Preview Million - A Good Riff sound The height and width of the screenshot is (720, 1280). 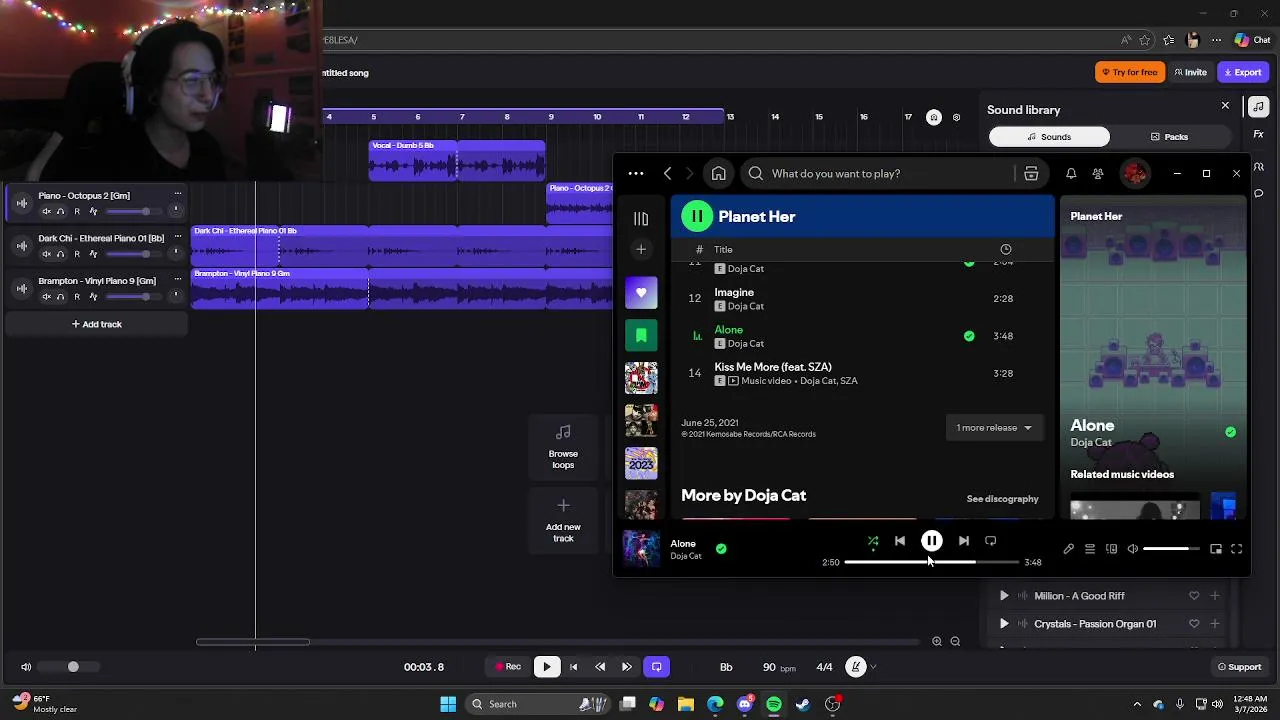[x=1004, y=596]
